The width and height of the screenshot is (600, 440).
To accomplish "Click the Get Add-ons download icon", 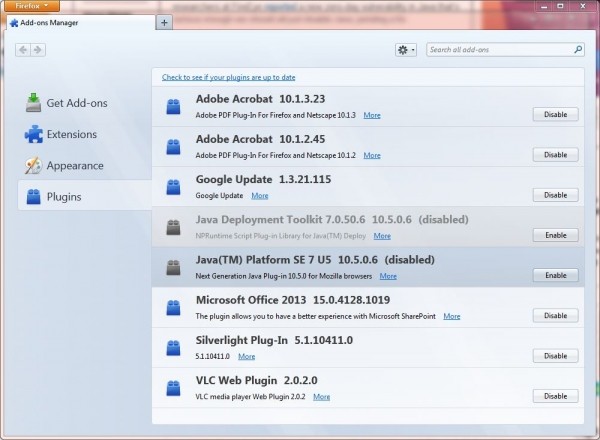I will coord(33,103).
